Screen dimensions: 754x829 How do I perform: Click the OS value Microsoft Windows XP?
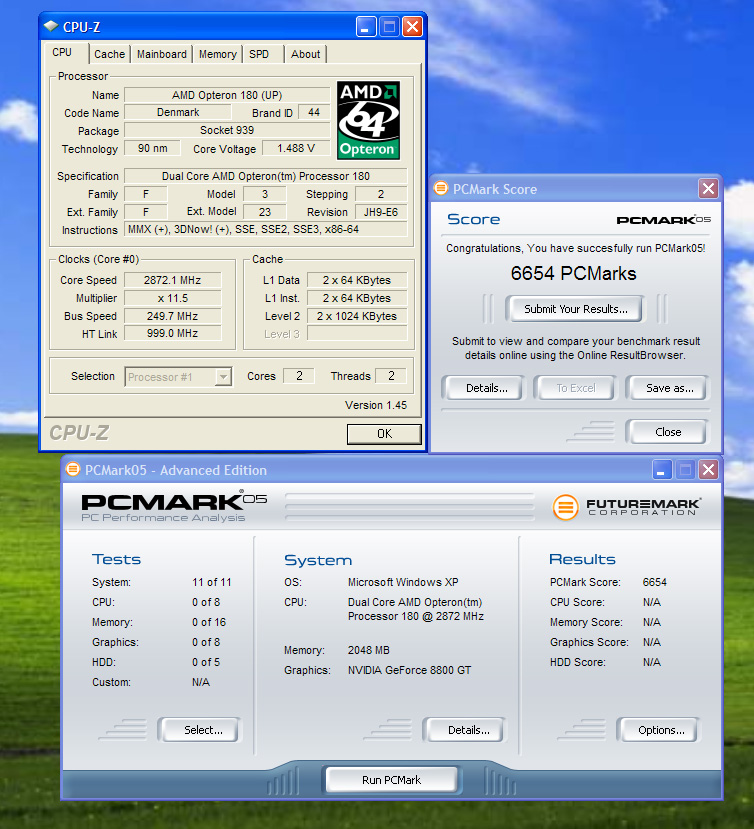403,582
